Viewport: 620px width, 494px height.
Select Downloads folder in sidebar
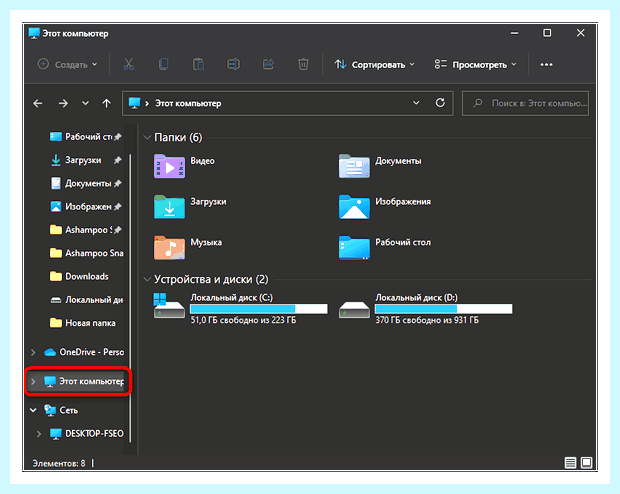pos(79,276)
